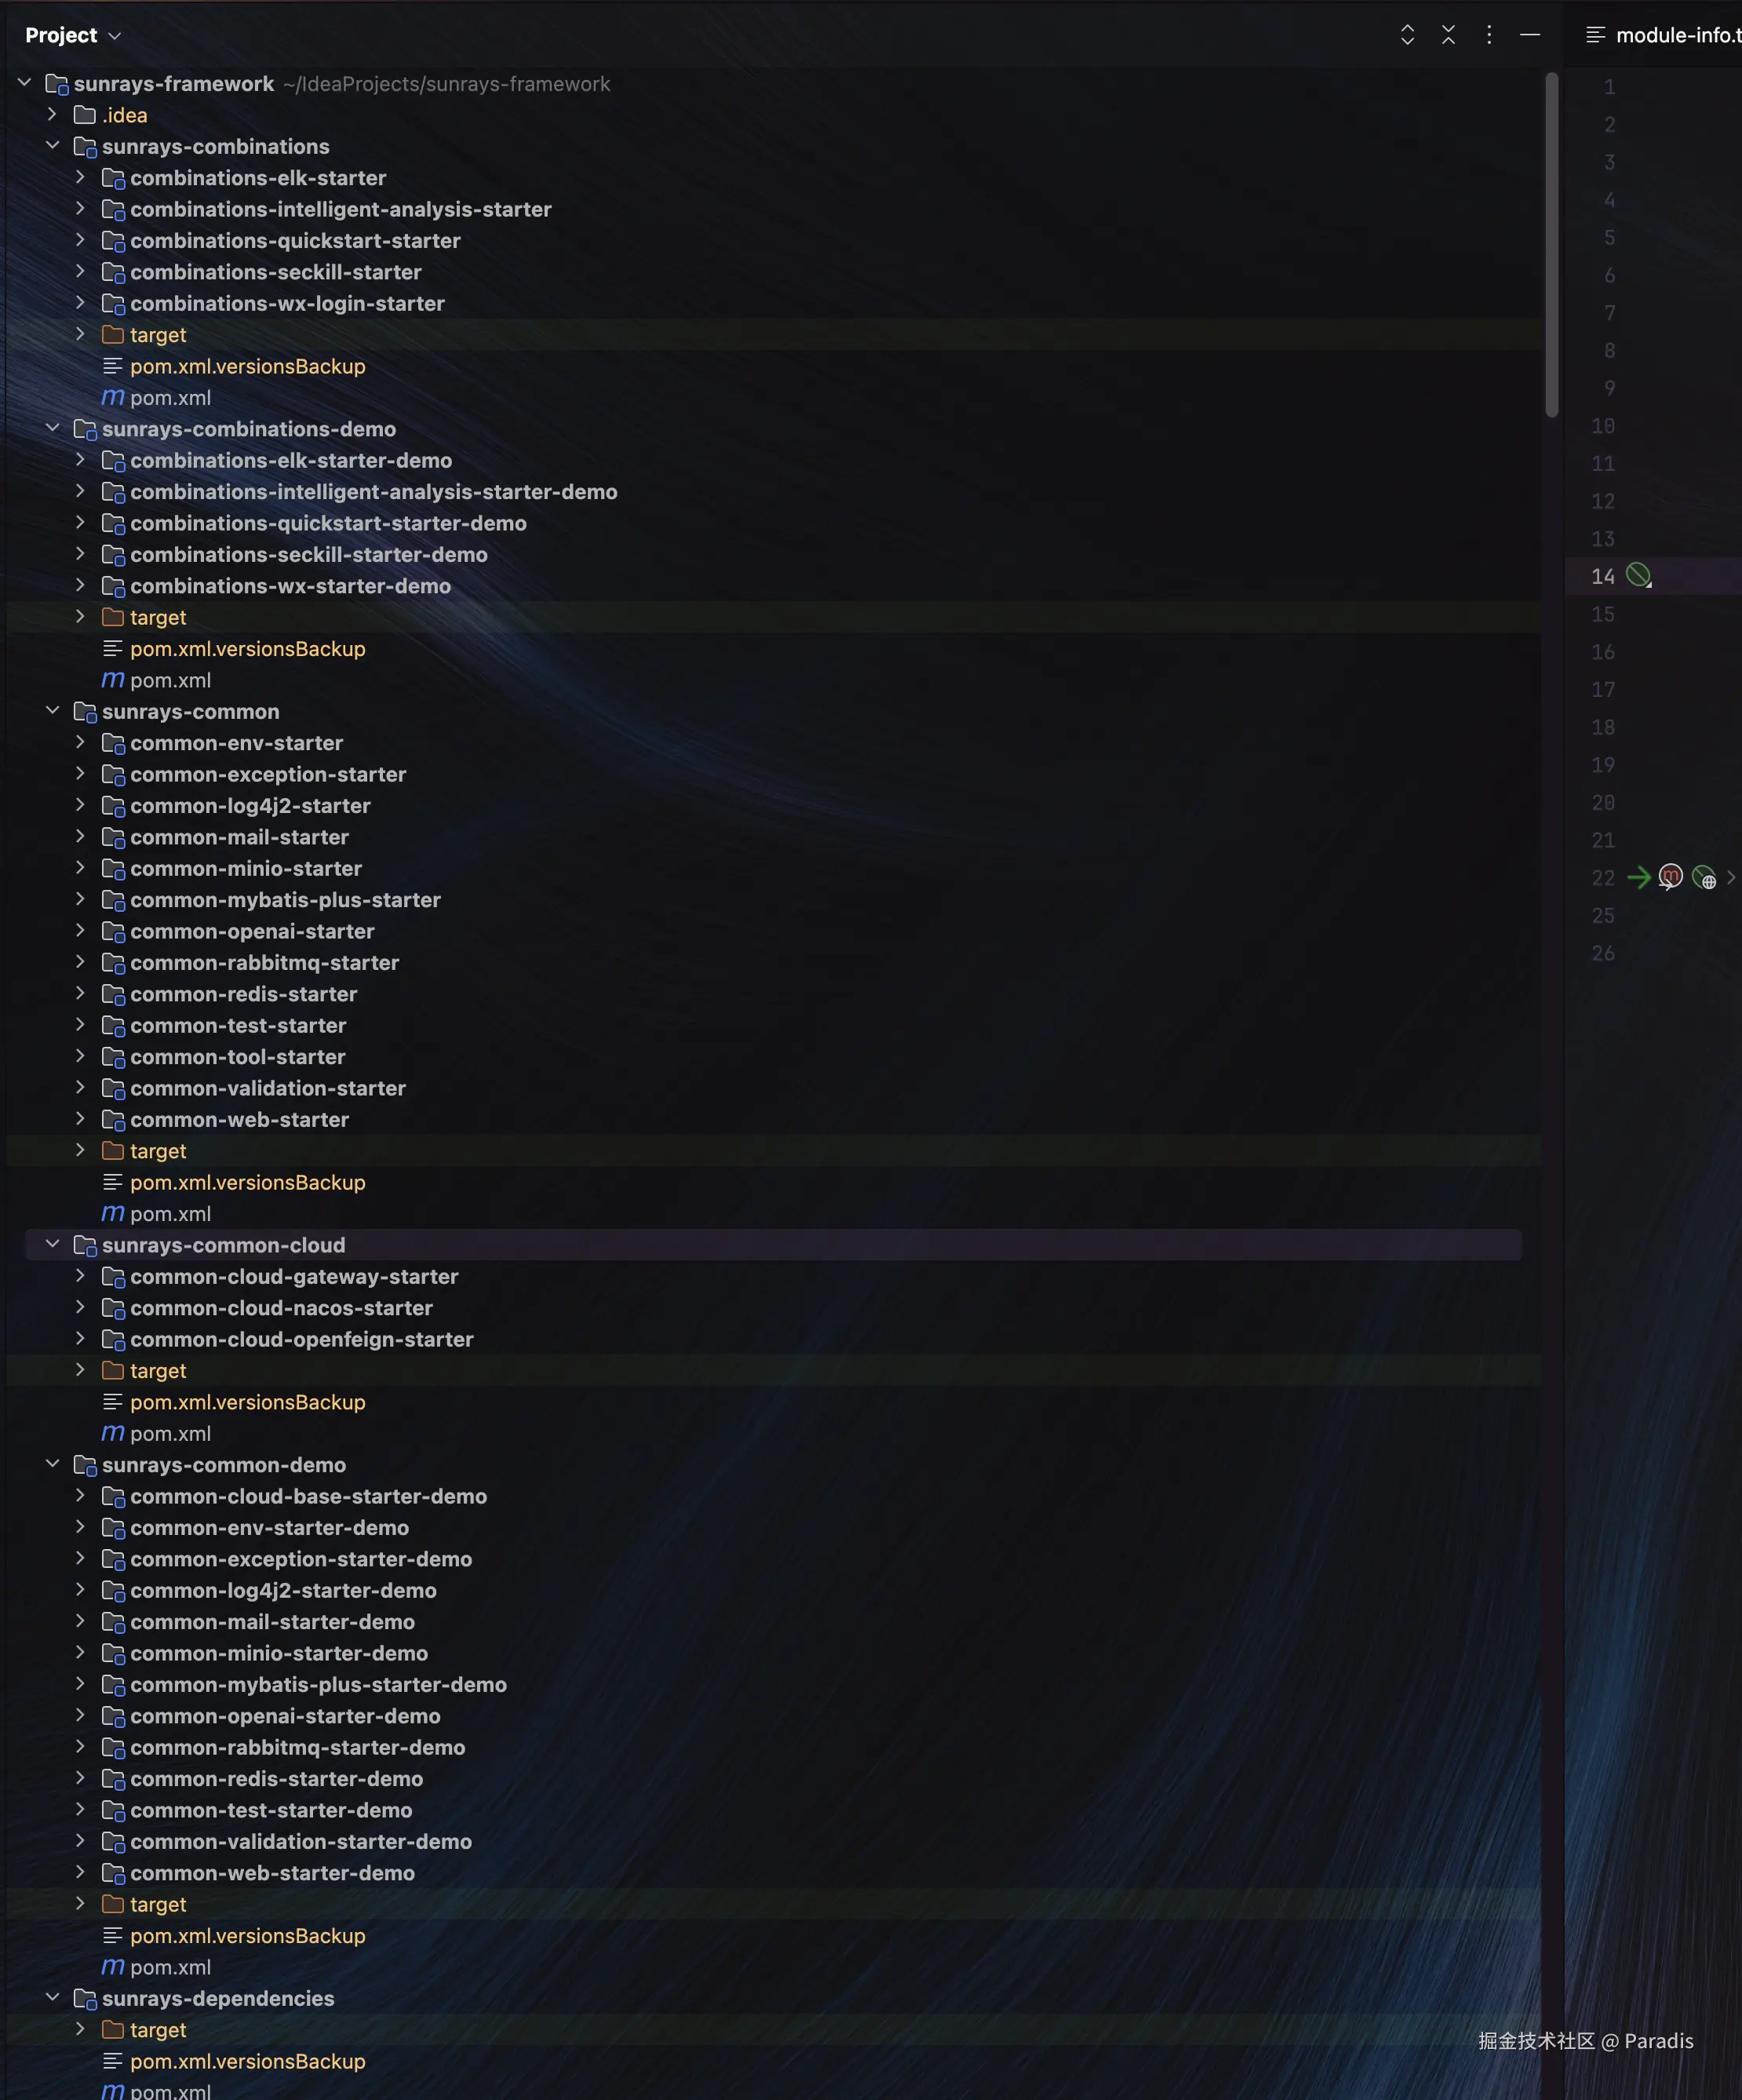Screen dimensions: 1742x2100
Task: Expand the .idea folder
Action: 52,115
